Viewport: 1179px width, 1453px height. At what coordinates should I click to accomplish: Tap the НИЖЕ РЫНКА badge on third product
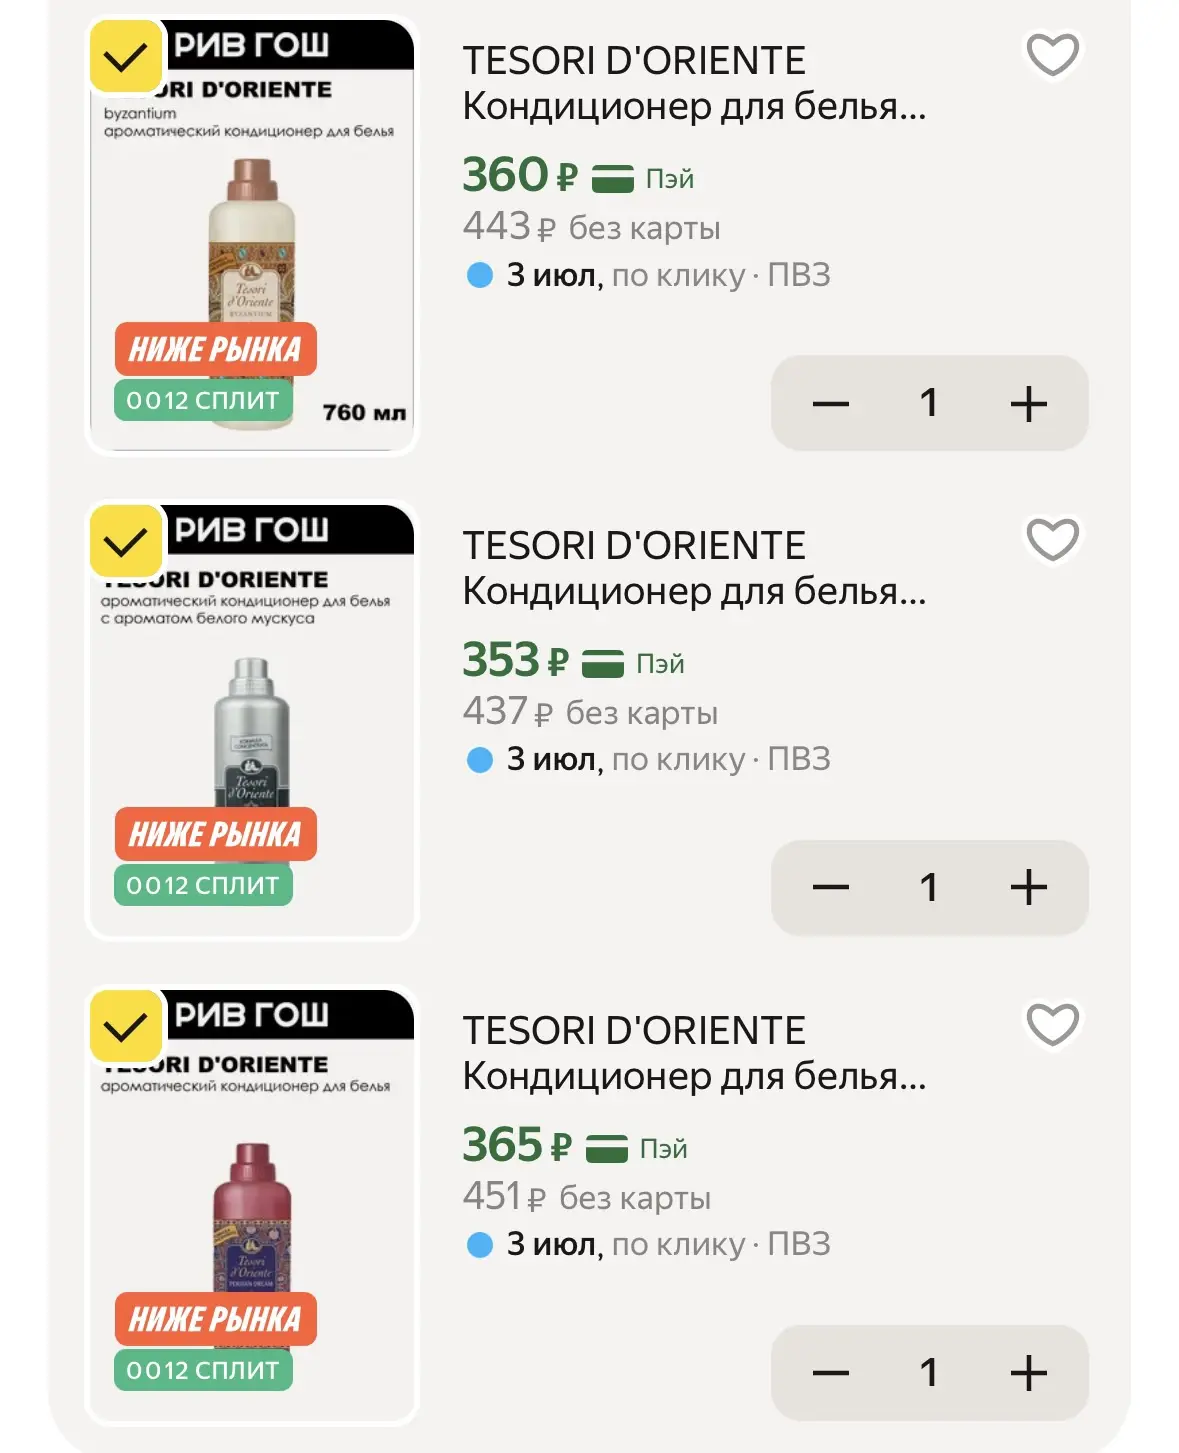coord(215,1319)
